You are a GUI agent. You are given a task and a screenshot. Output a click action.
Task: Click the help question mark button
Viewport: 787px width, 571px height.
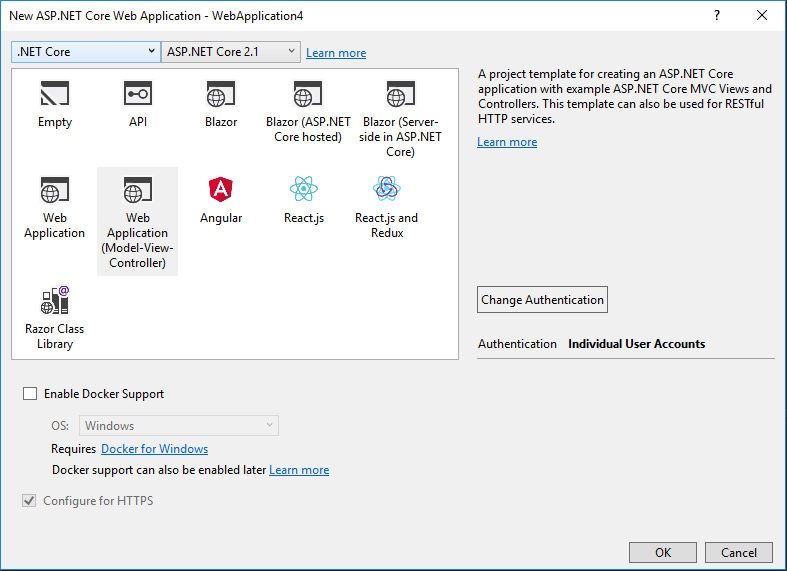(717, 16)
